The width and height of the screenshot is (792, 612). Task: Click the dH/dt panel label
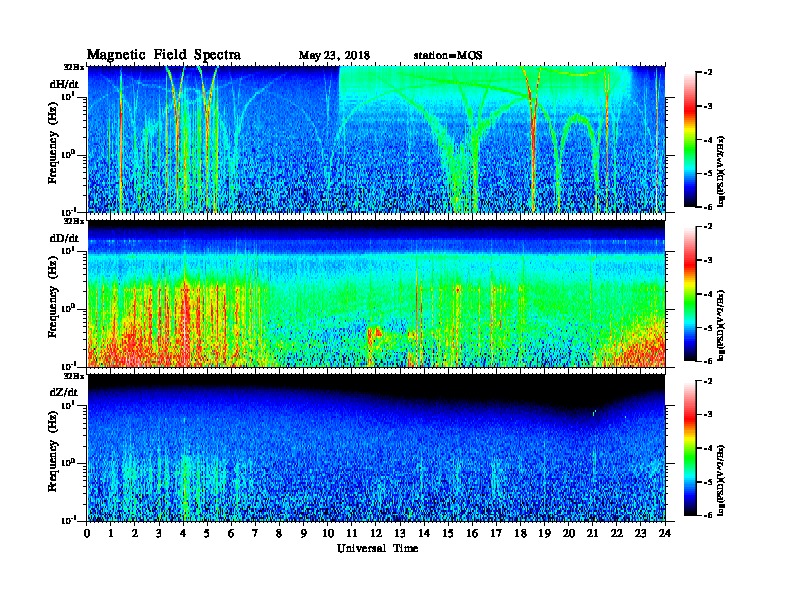click(x=64, y=84)
